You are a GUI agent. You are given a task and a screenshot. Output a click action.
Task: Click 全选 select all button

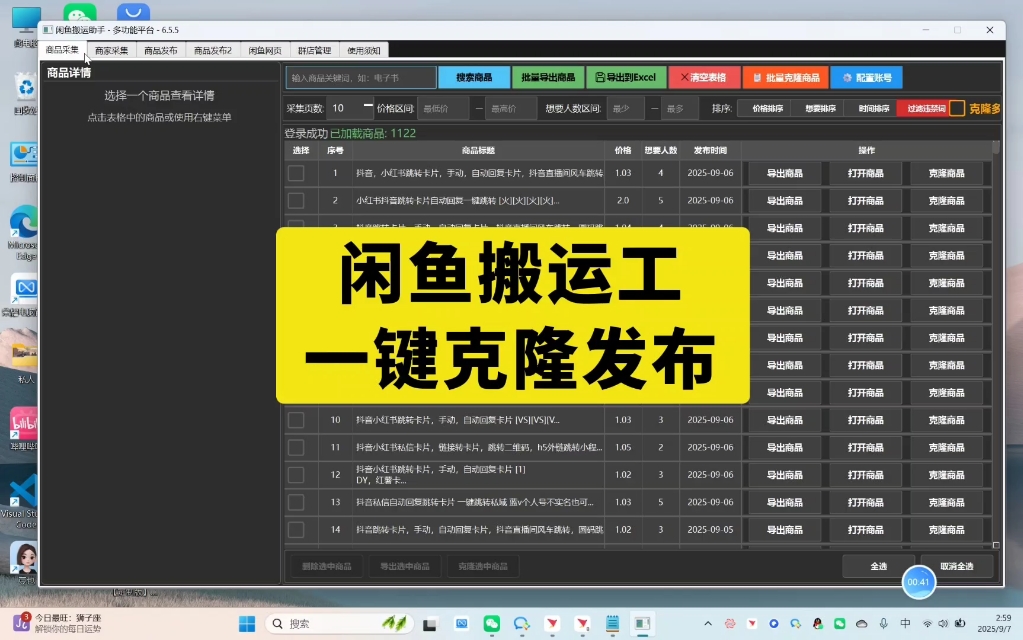878,566
